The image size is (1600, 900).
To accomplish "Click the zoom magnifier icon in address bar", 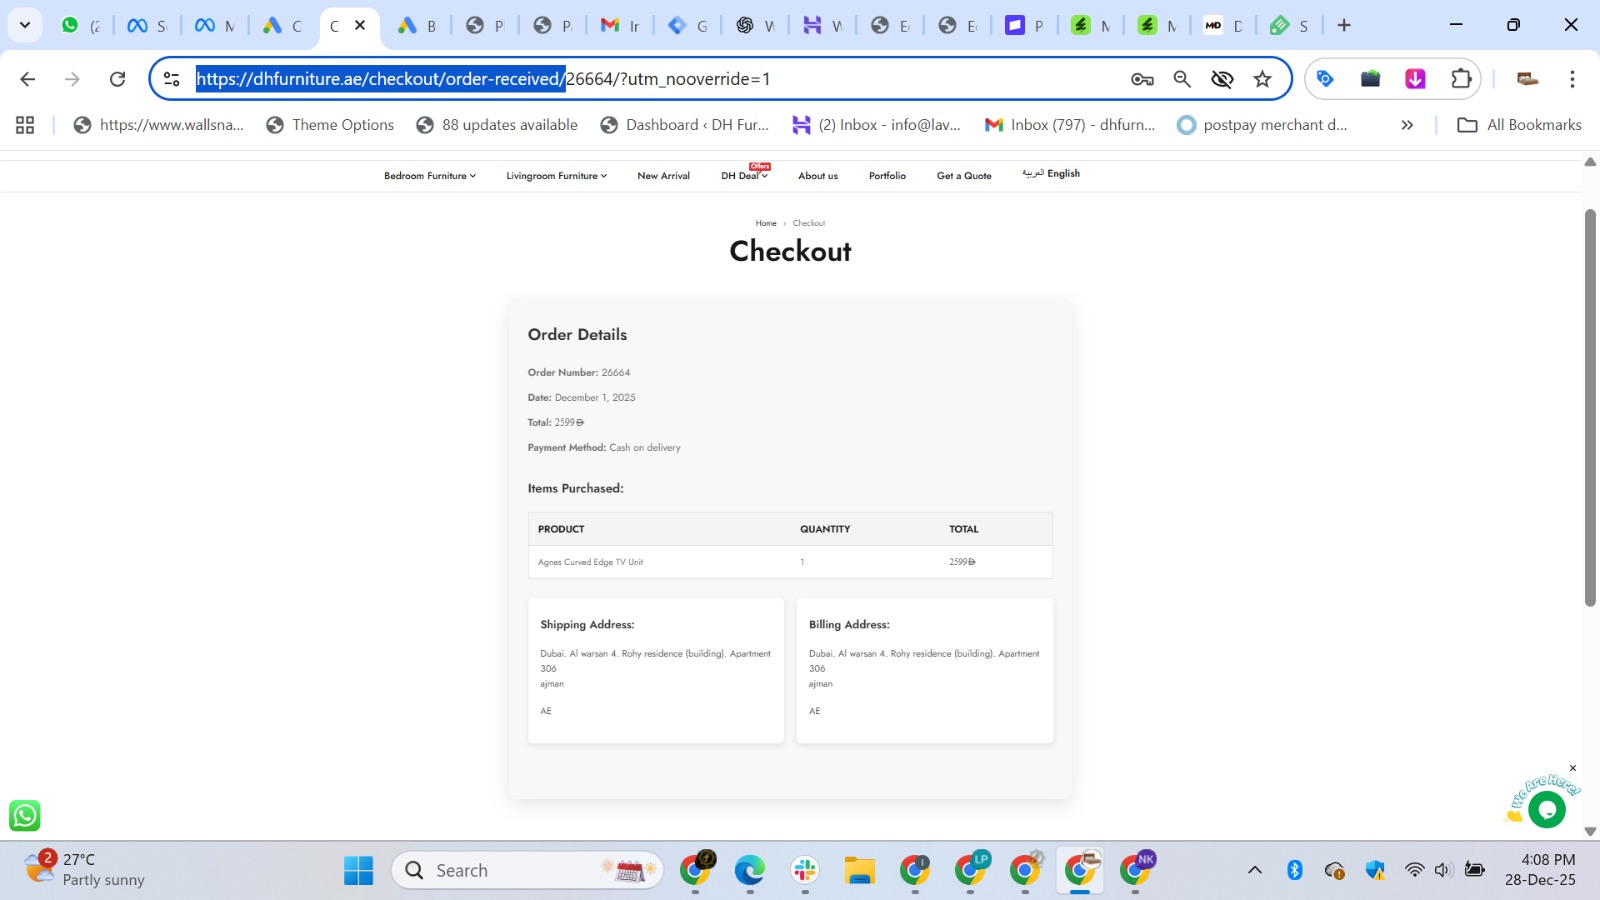I will point(1182,79).
